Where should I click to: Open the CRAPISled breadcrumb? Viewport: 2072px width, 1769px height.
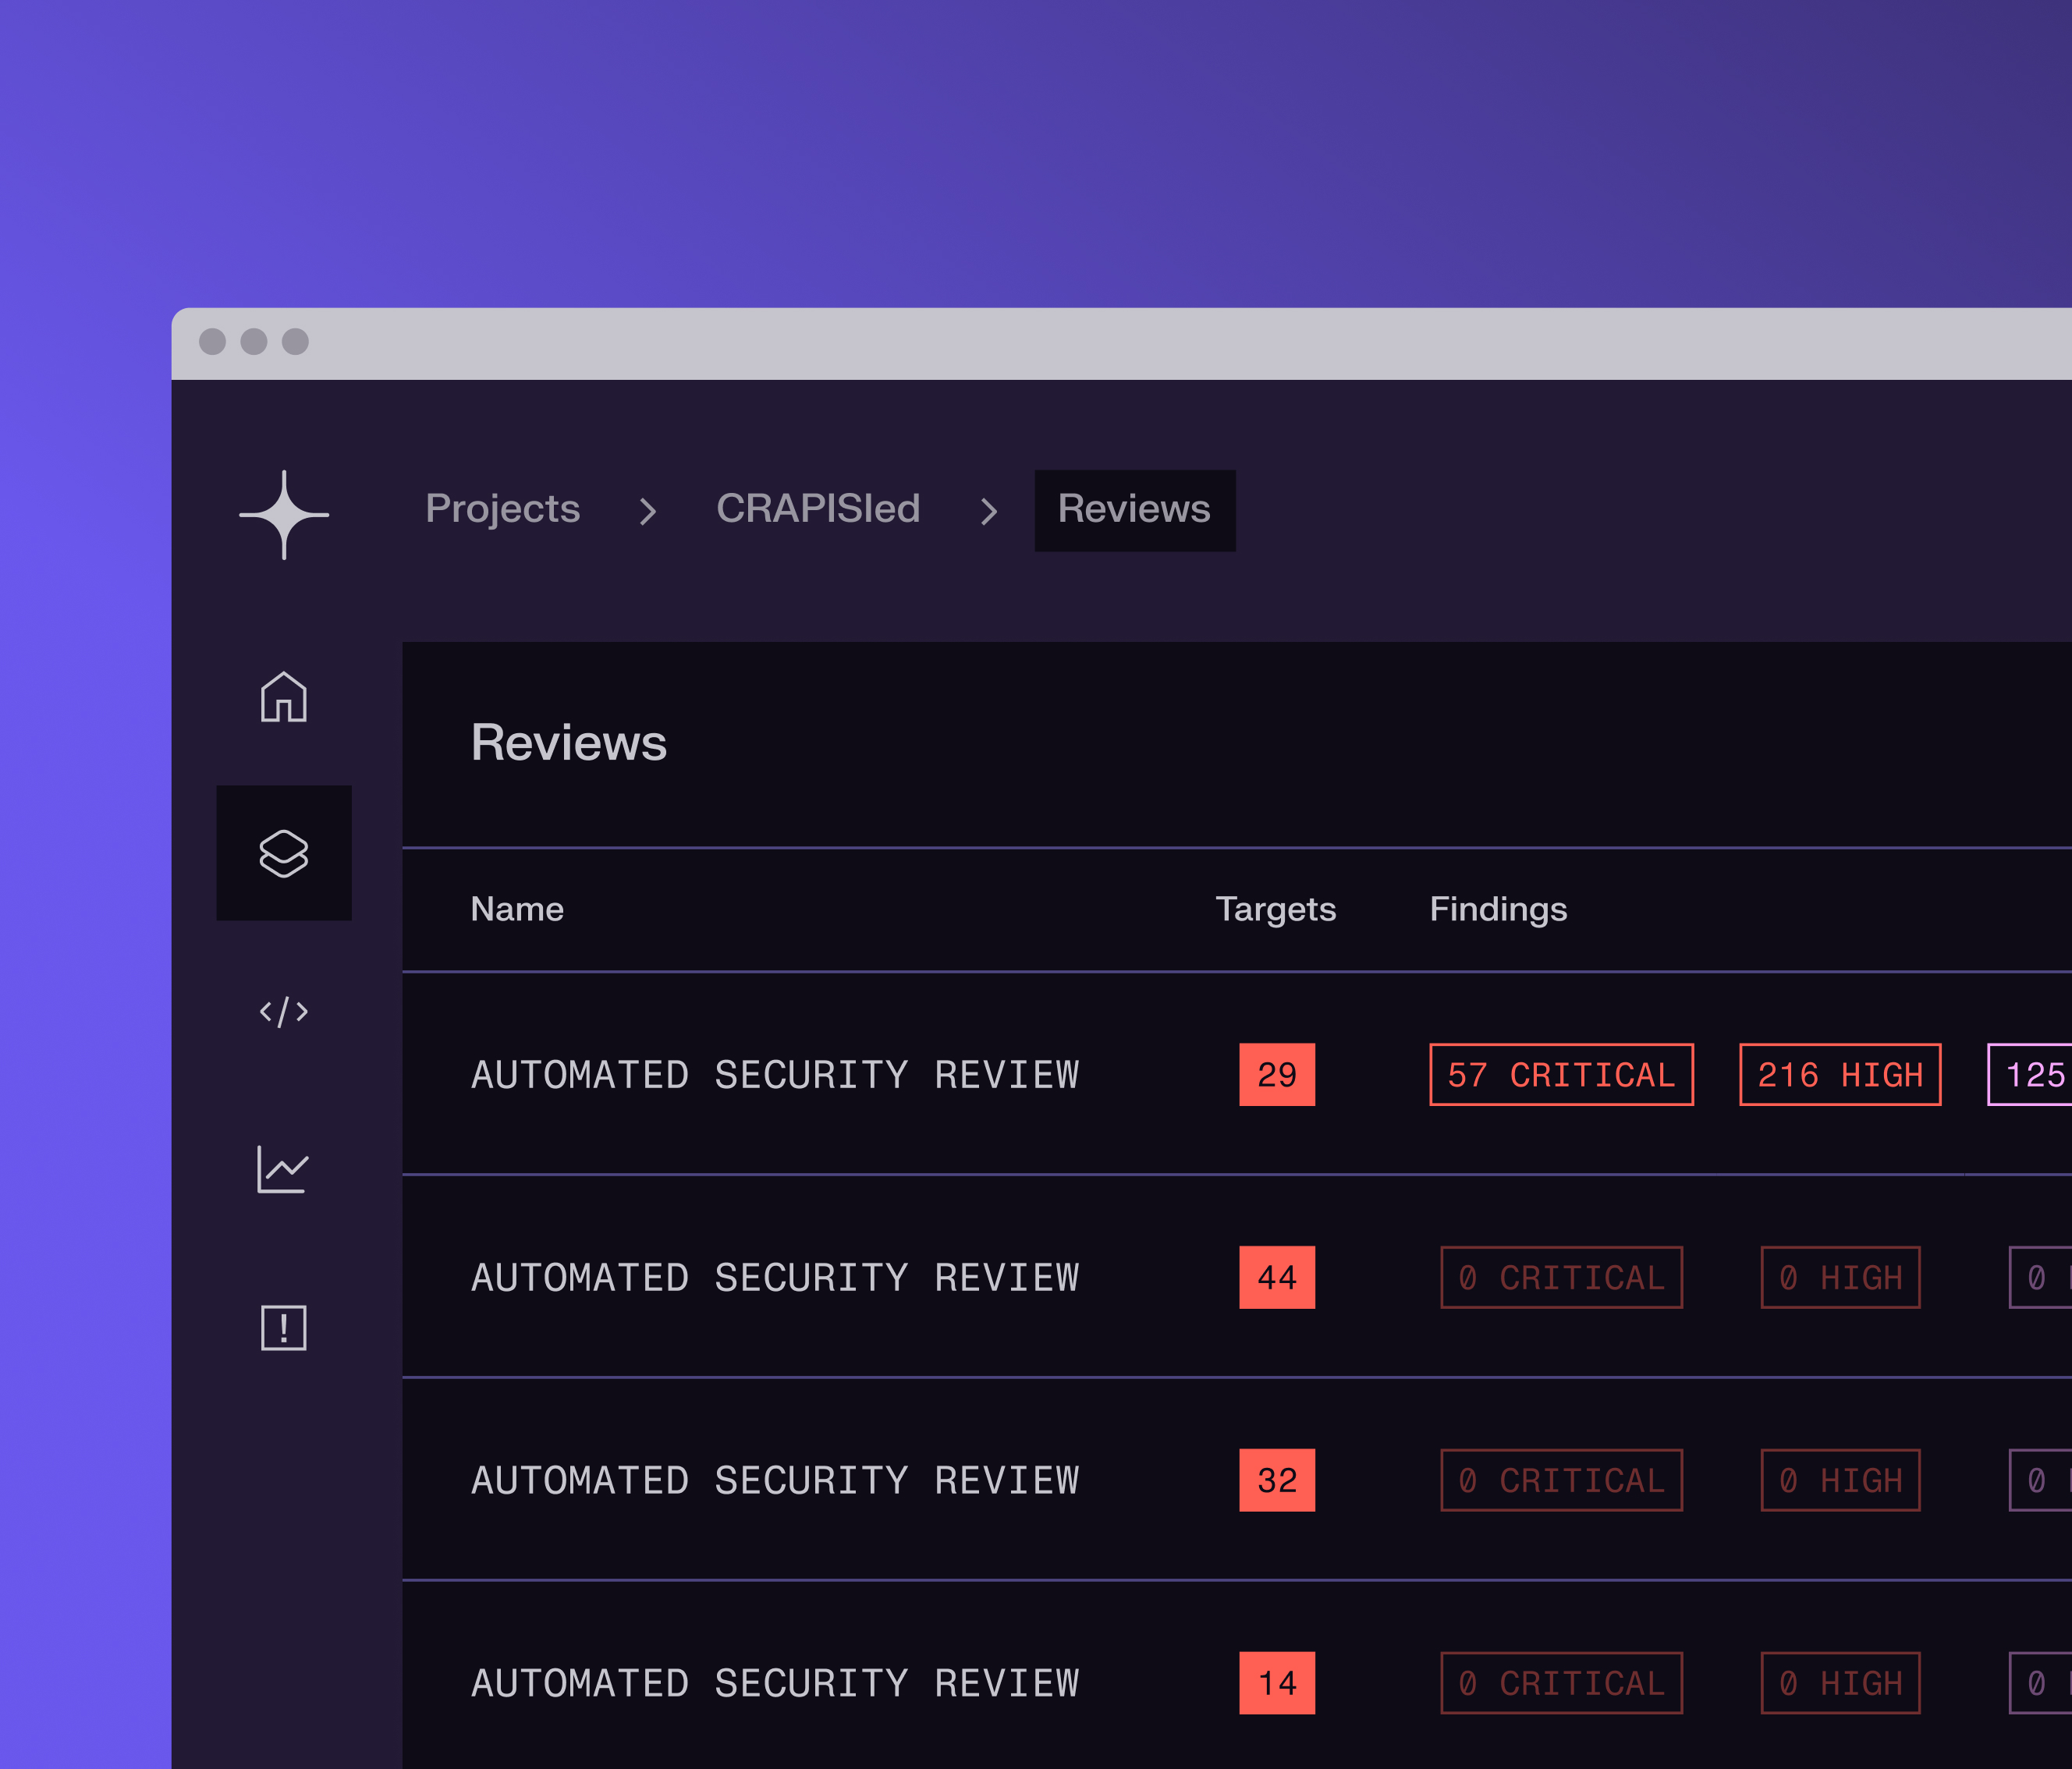818,509
